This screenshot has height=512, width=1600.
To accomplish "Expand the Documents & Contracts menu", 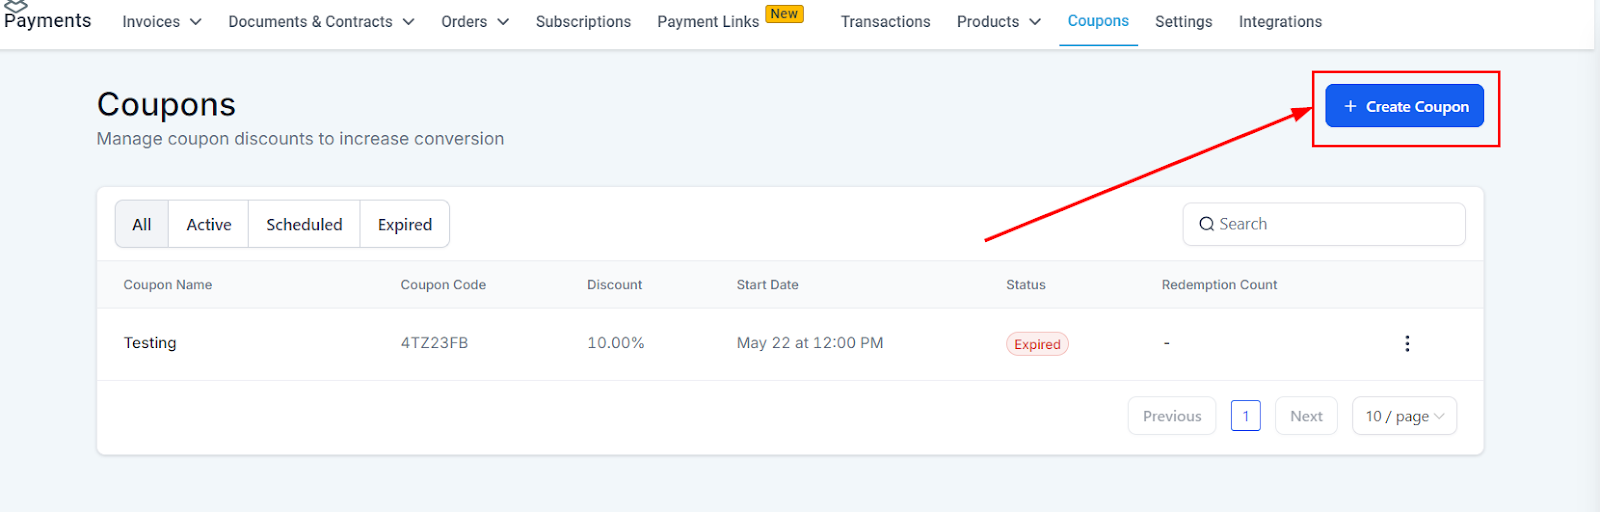I will pos(321,22).
